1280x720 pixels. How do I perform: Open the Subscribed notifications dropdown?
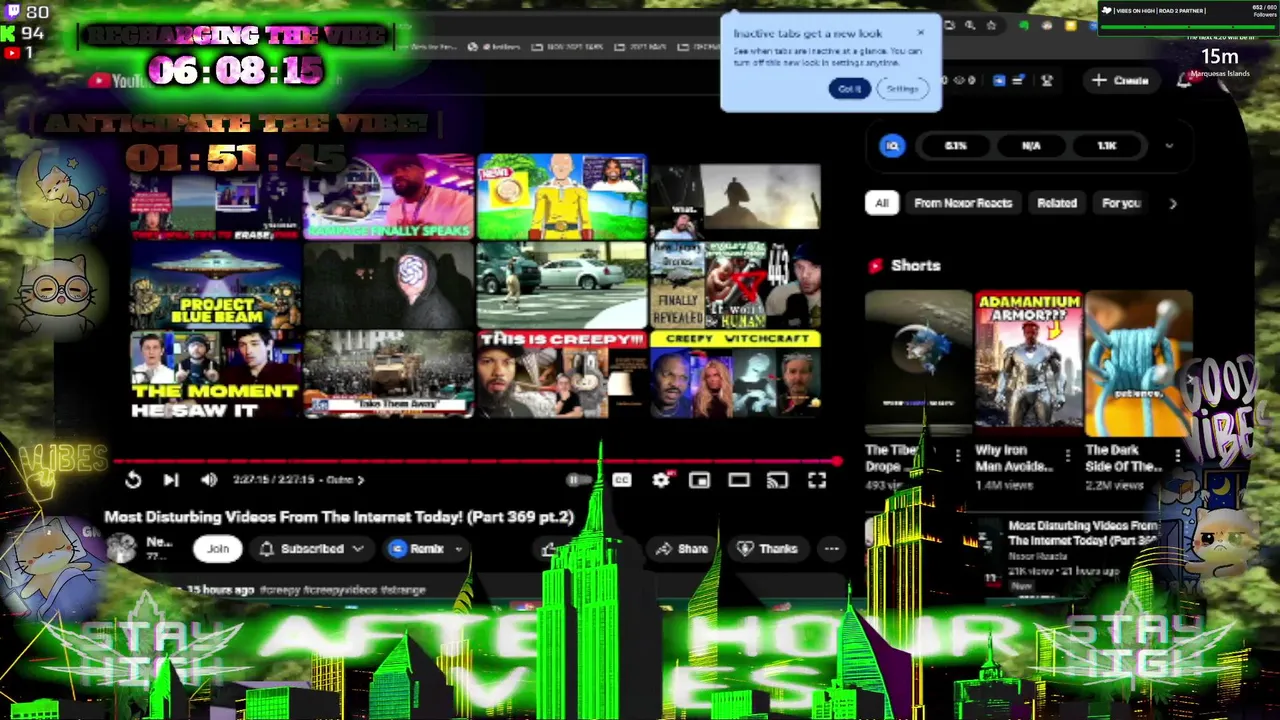click(312, 548)
